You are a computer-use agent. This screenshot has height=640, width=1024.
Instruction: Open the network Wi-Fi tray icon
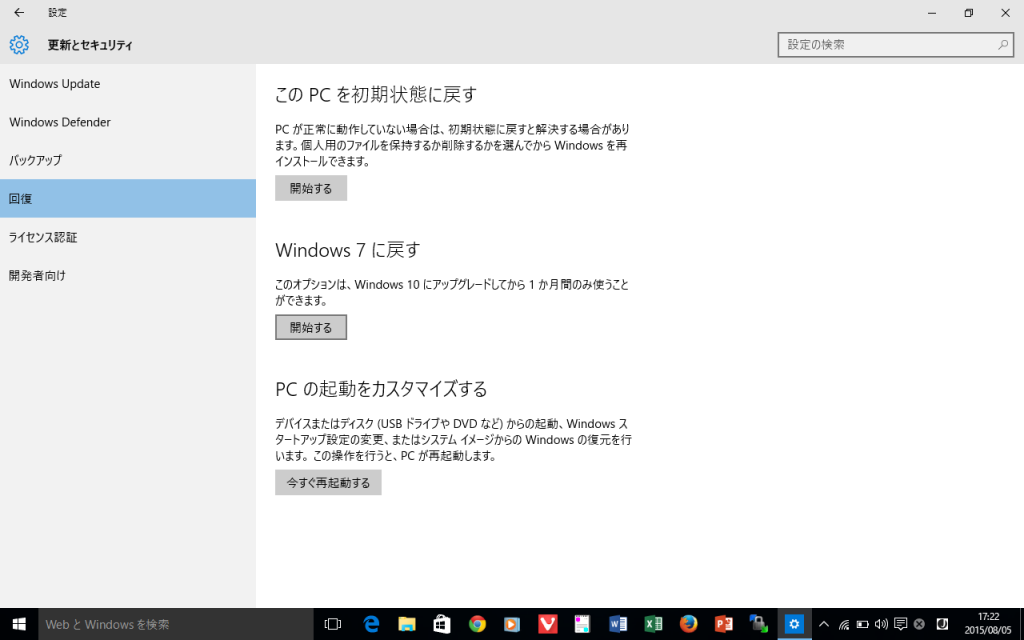pos(844,624)
